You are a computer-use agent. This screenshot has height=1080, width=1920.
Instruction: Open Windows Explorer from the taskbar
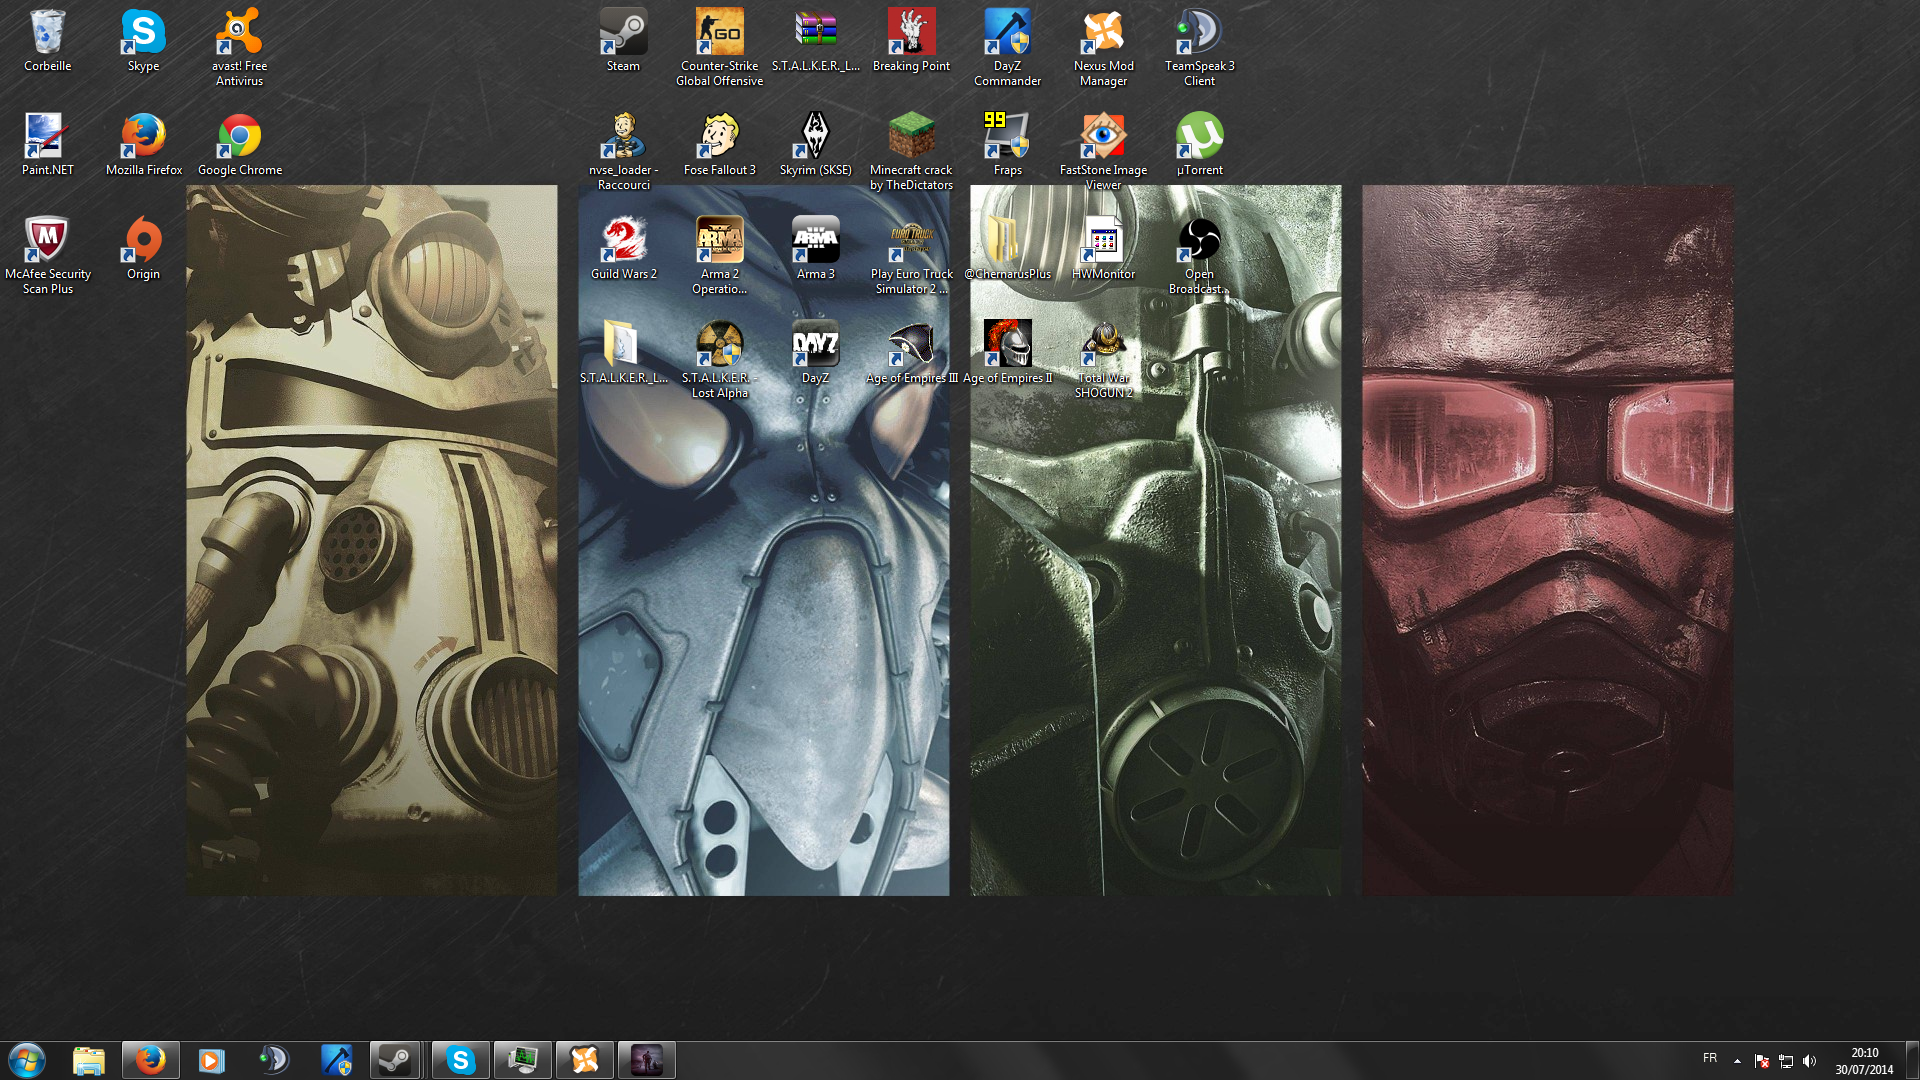[89, 1060]
